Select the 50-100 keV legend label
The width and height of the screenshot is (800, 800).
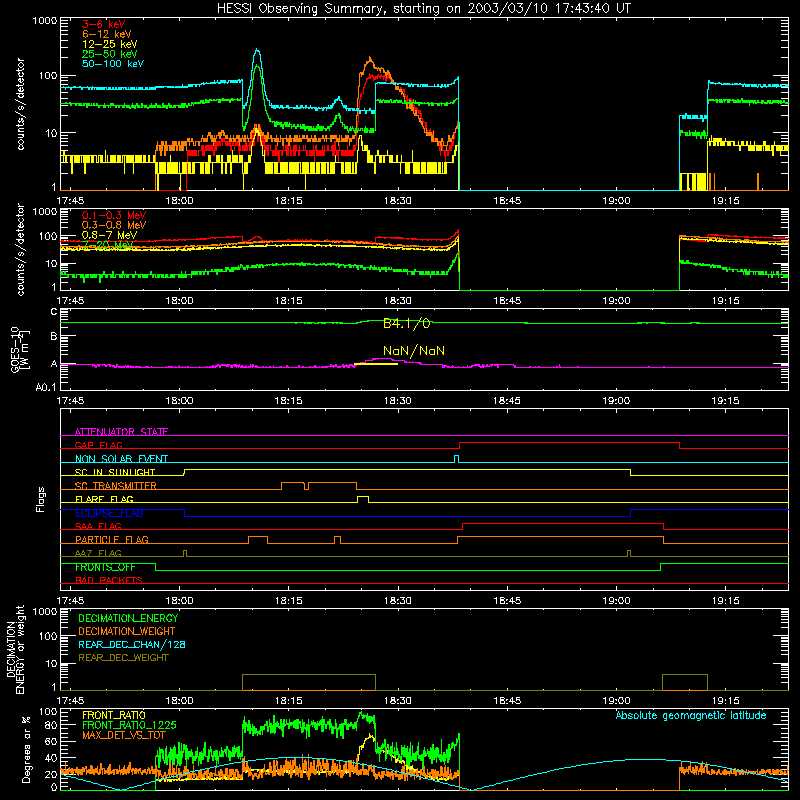[x=113, y=64]
